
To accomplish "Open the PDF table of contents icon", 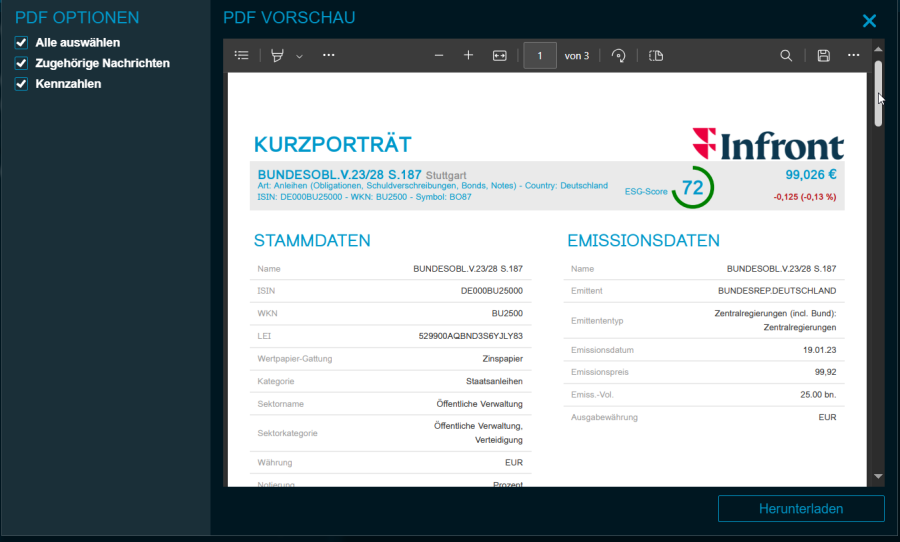I will [241, 56].
